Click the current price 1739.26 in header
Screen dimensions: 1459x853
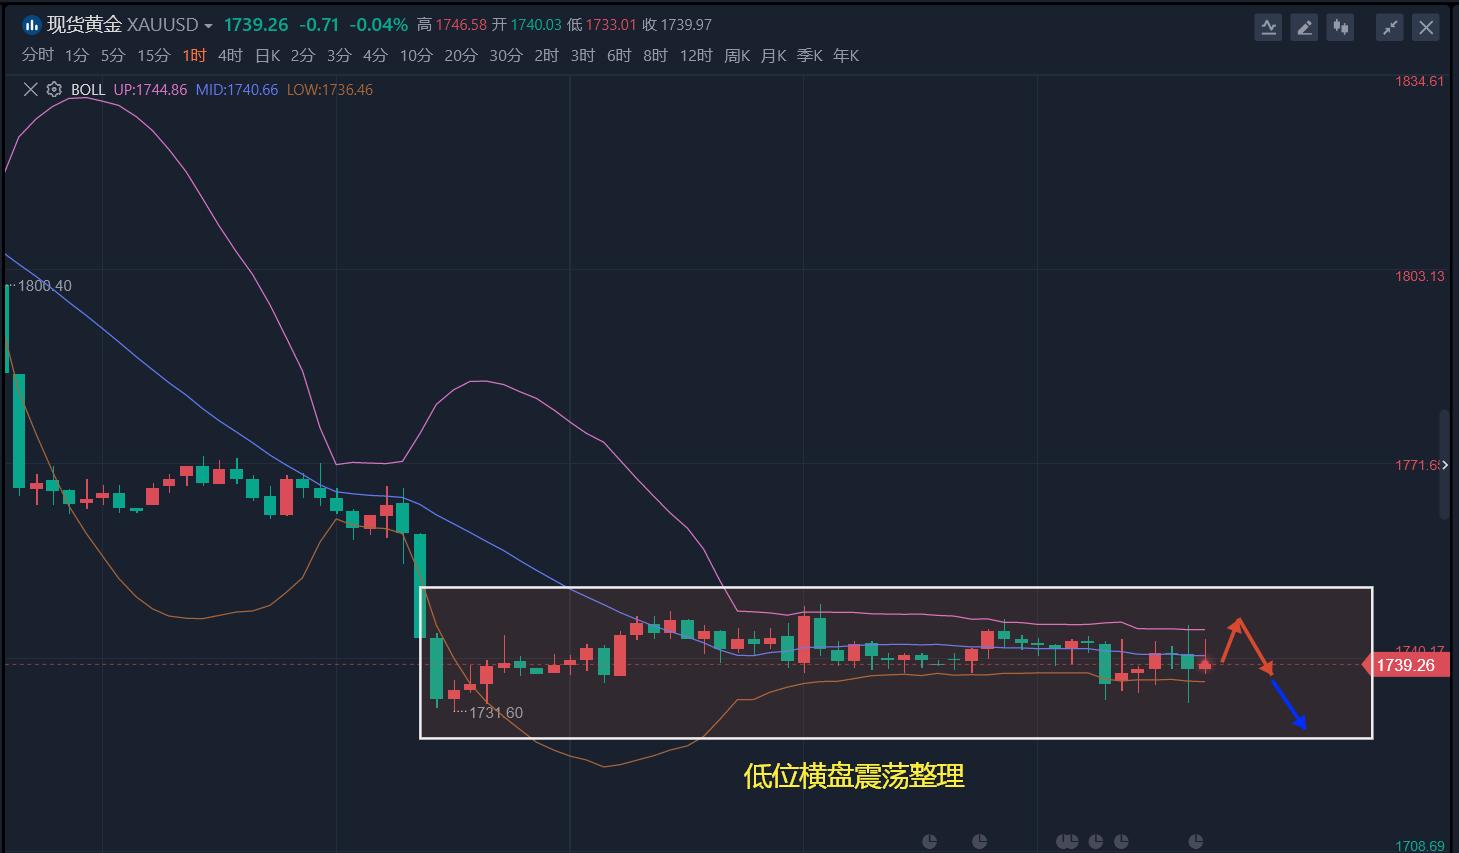click(x=256, y=25)
